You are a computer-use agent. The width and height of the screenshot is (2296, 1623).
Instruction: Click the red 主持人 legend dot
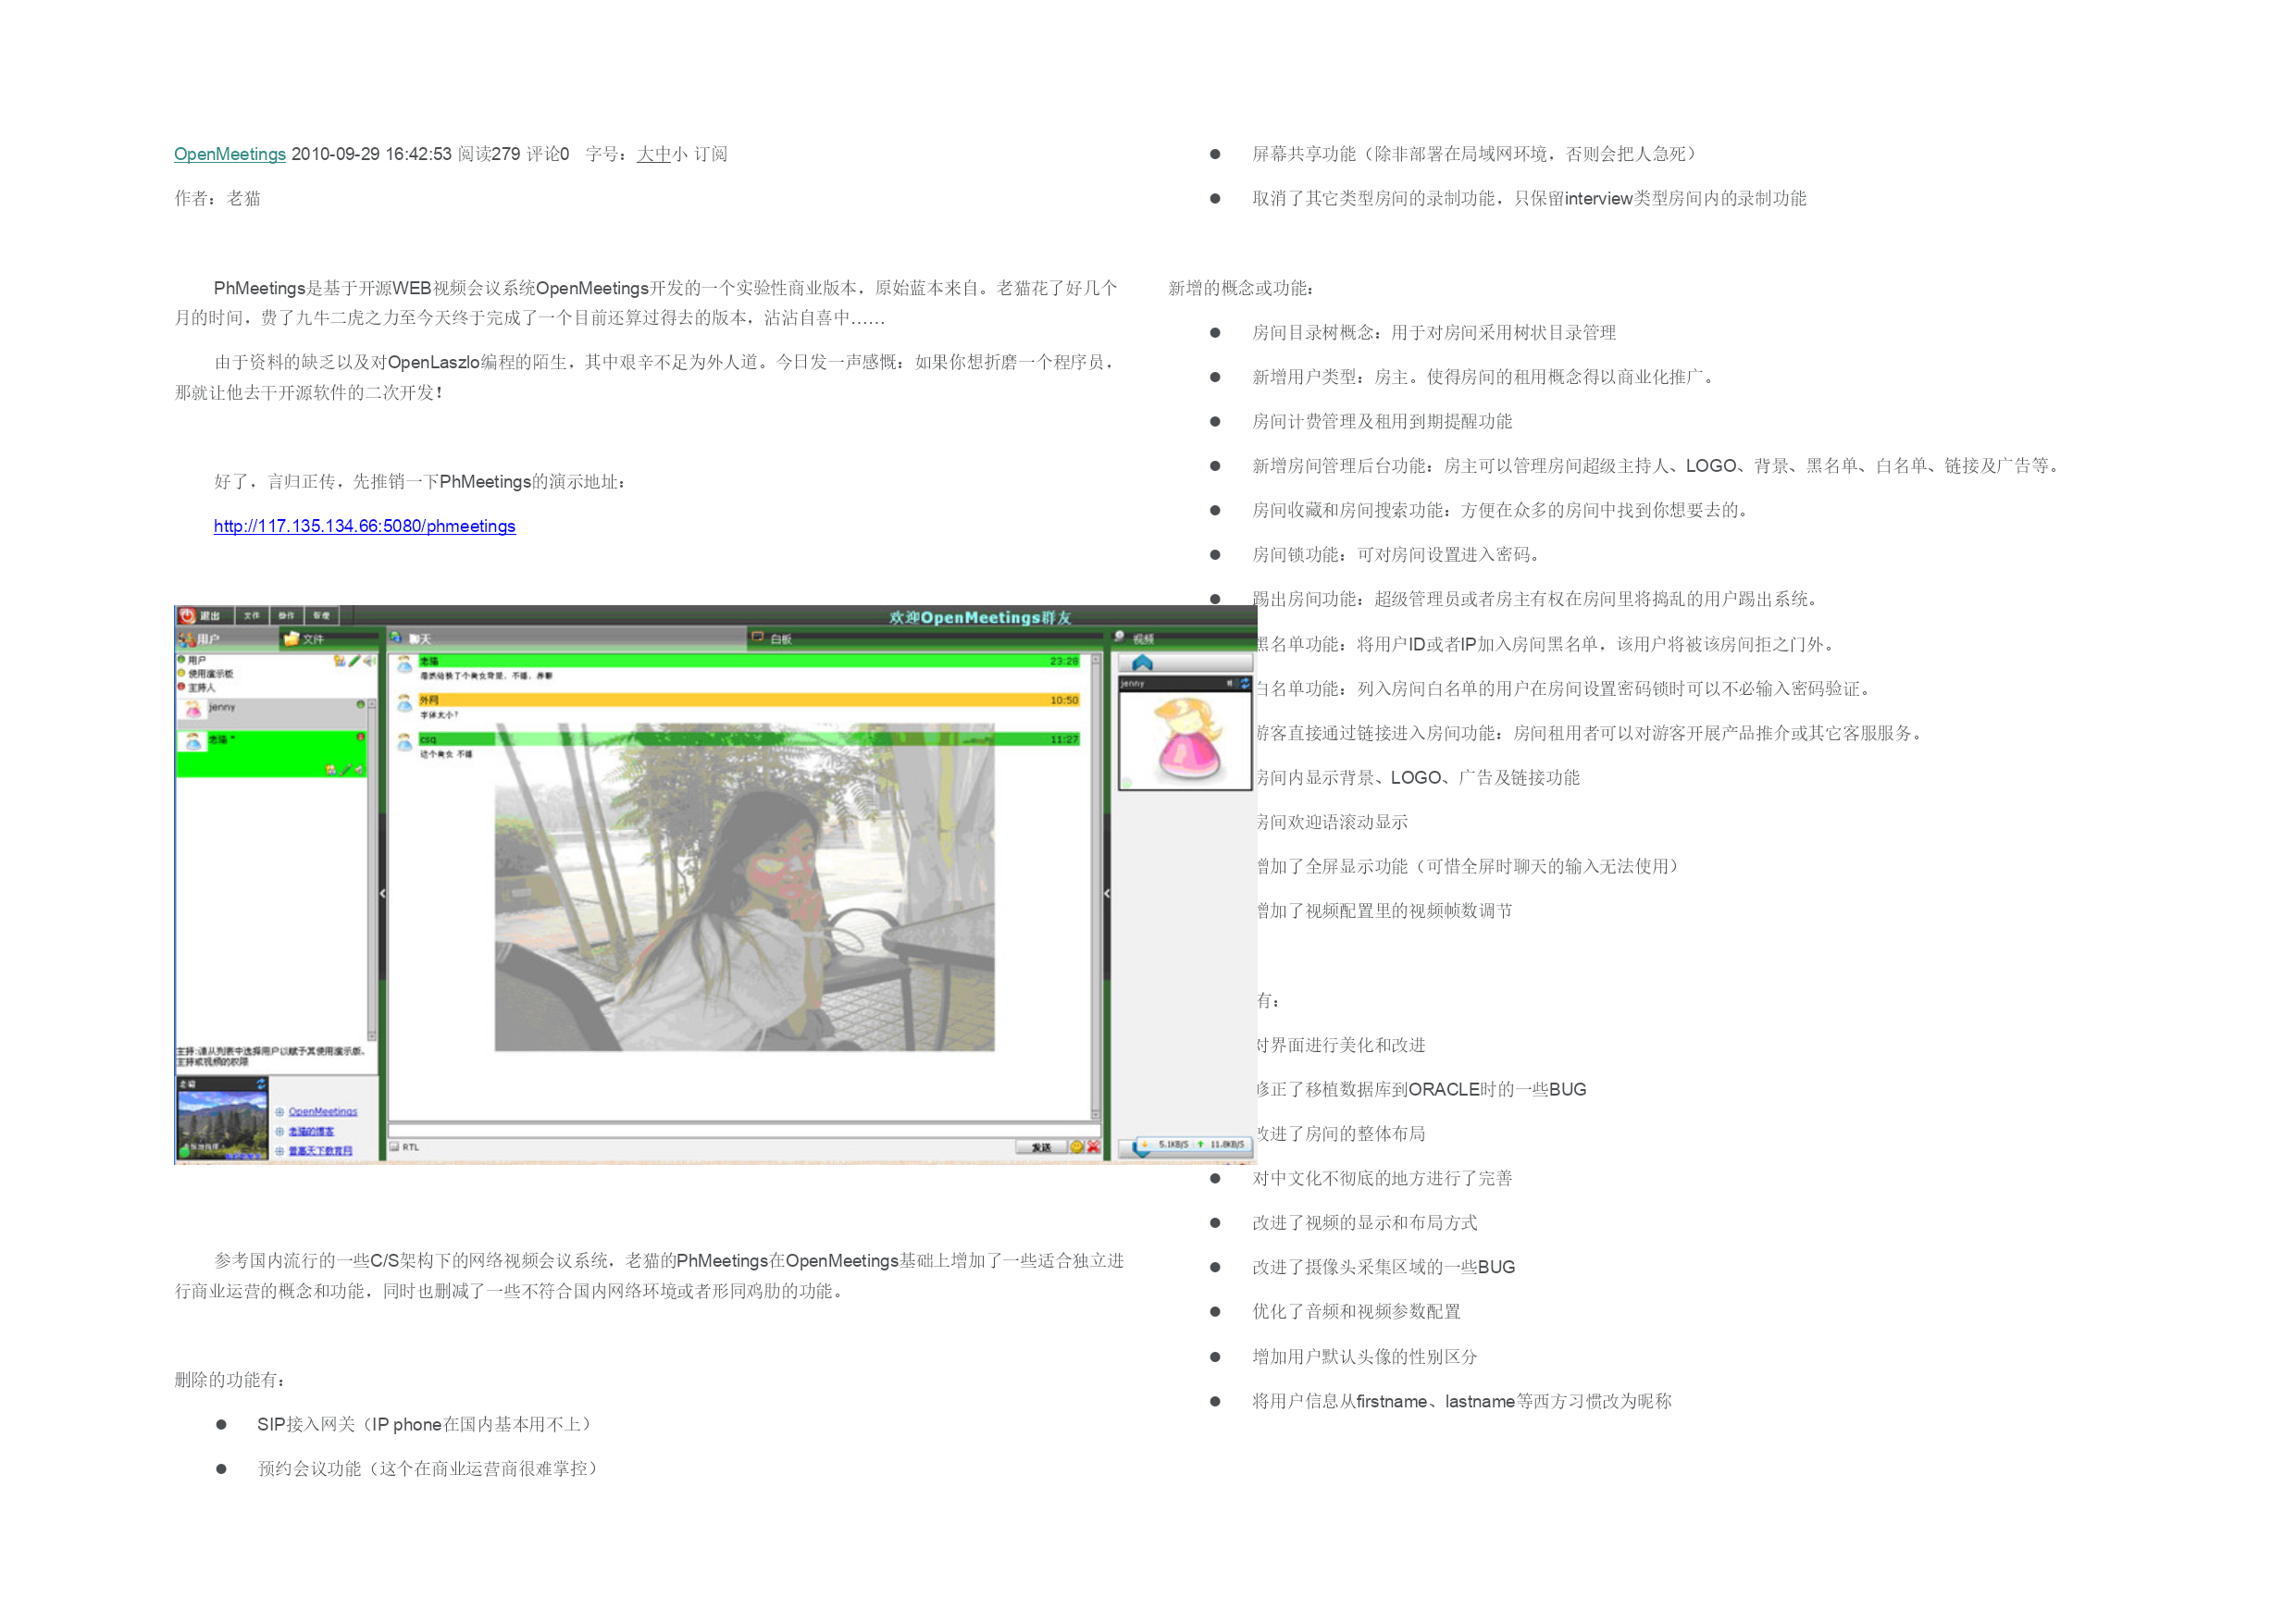(182, 686)
